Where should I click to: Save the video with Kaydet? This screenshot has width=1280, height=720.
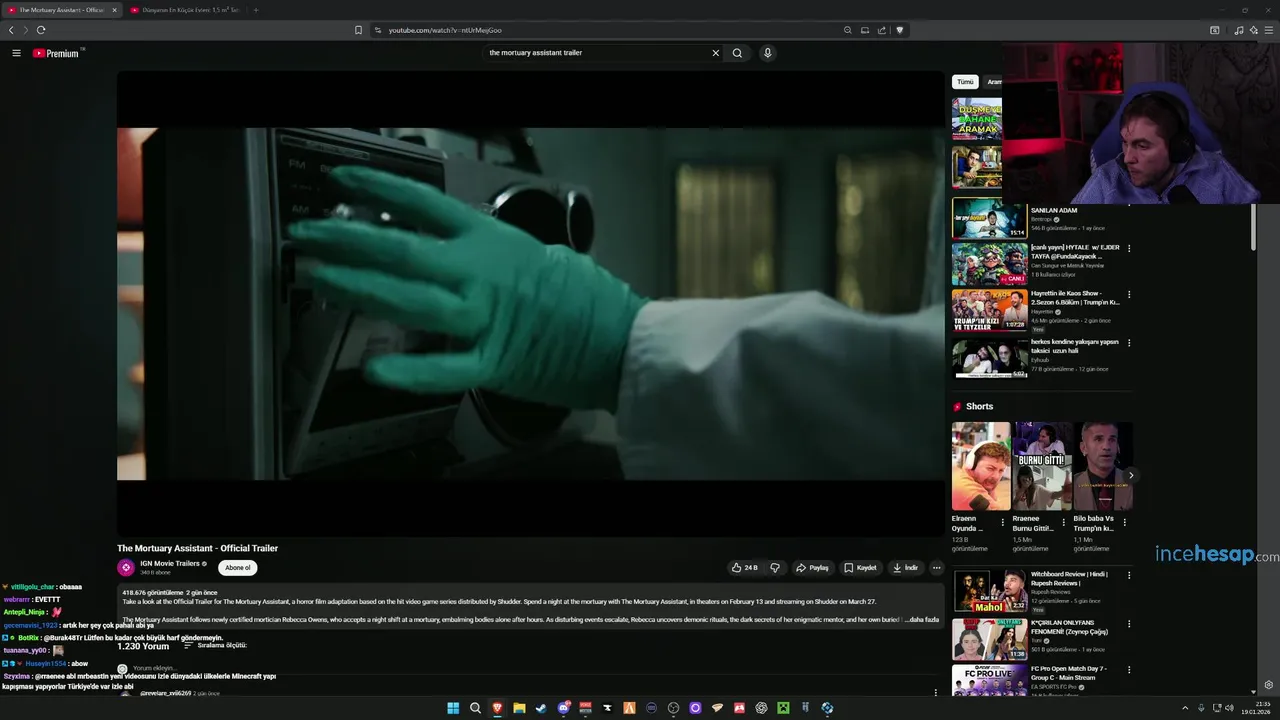tap(860, 567)
